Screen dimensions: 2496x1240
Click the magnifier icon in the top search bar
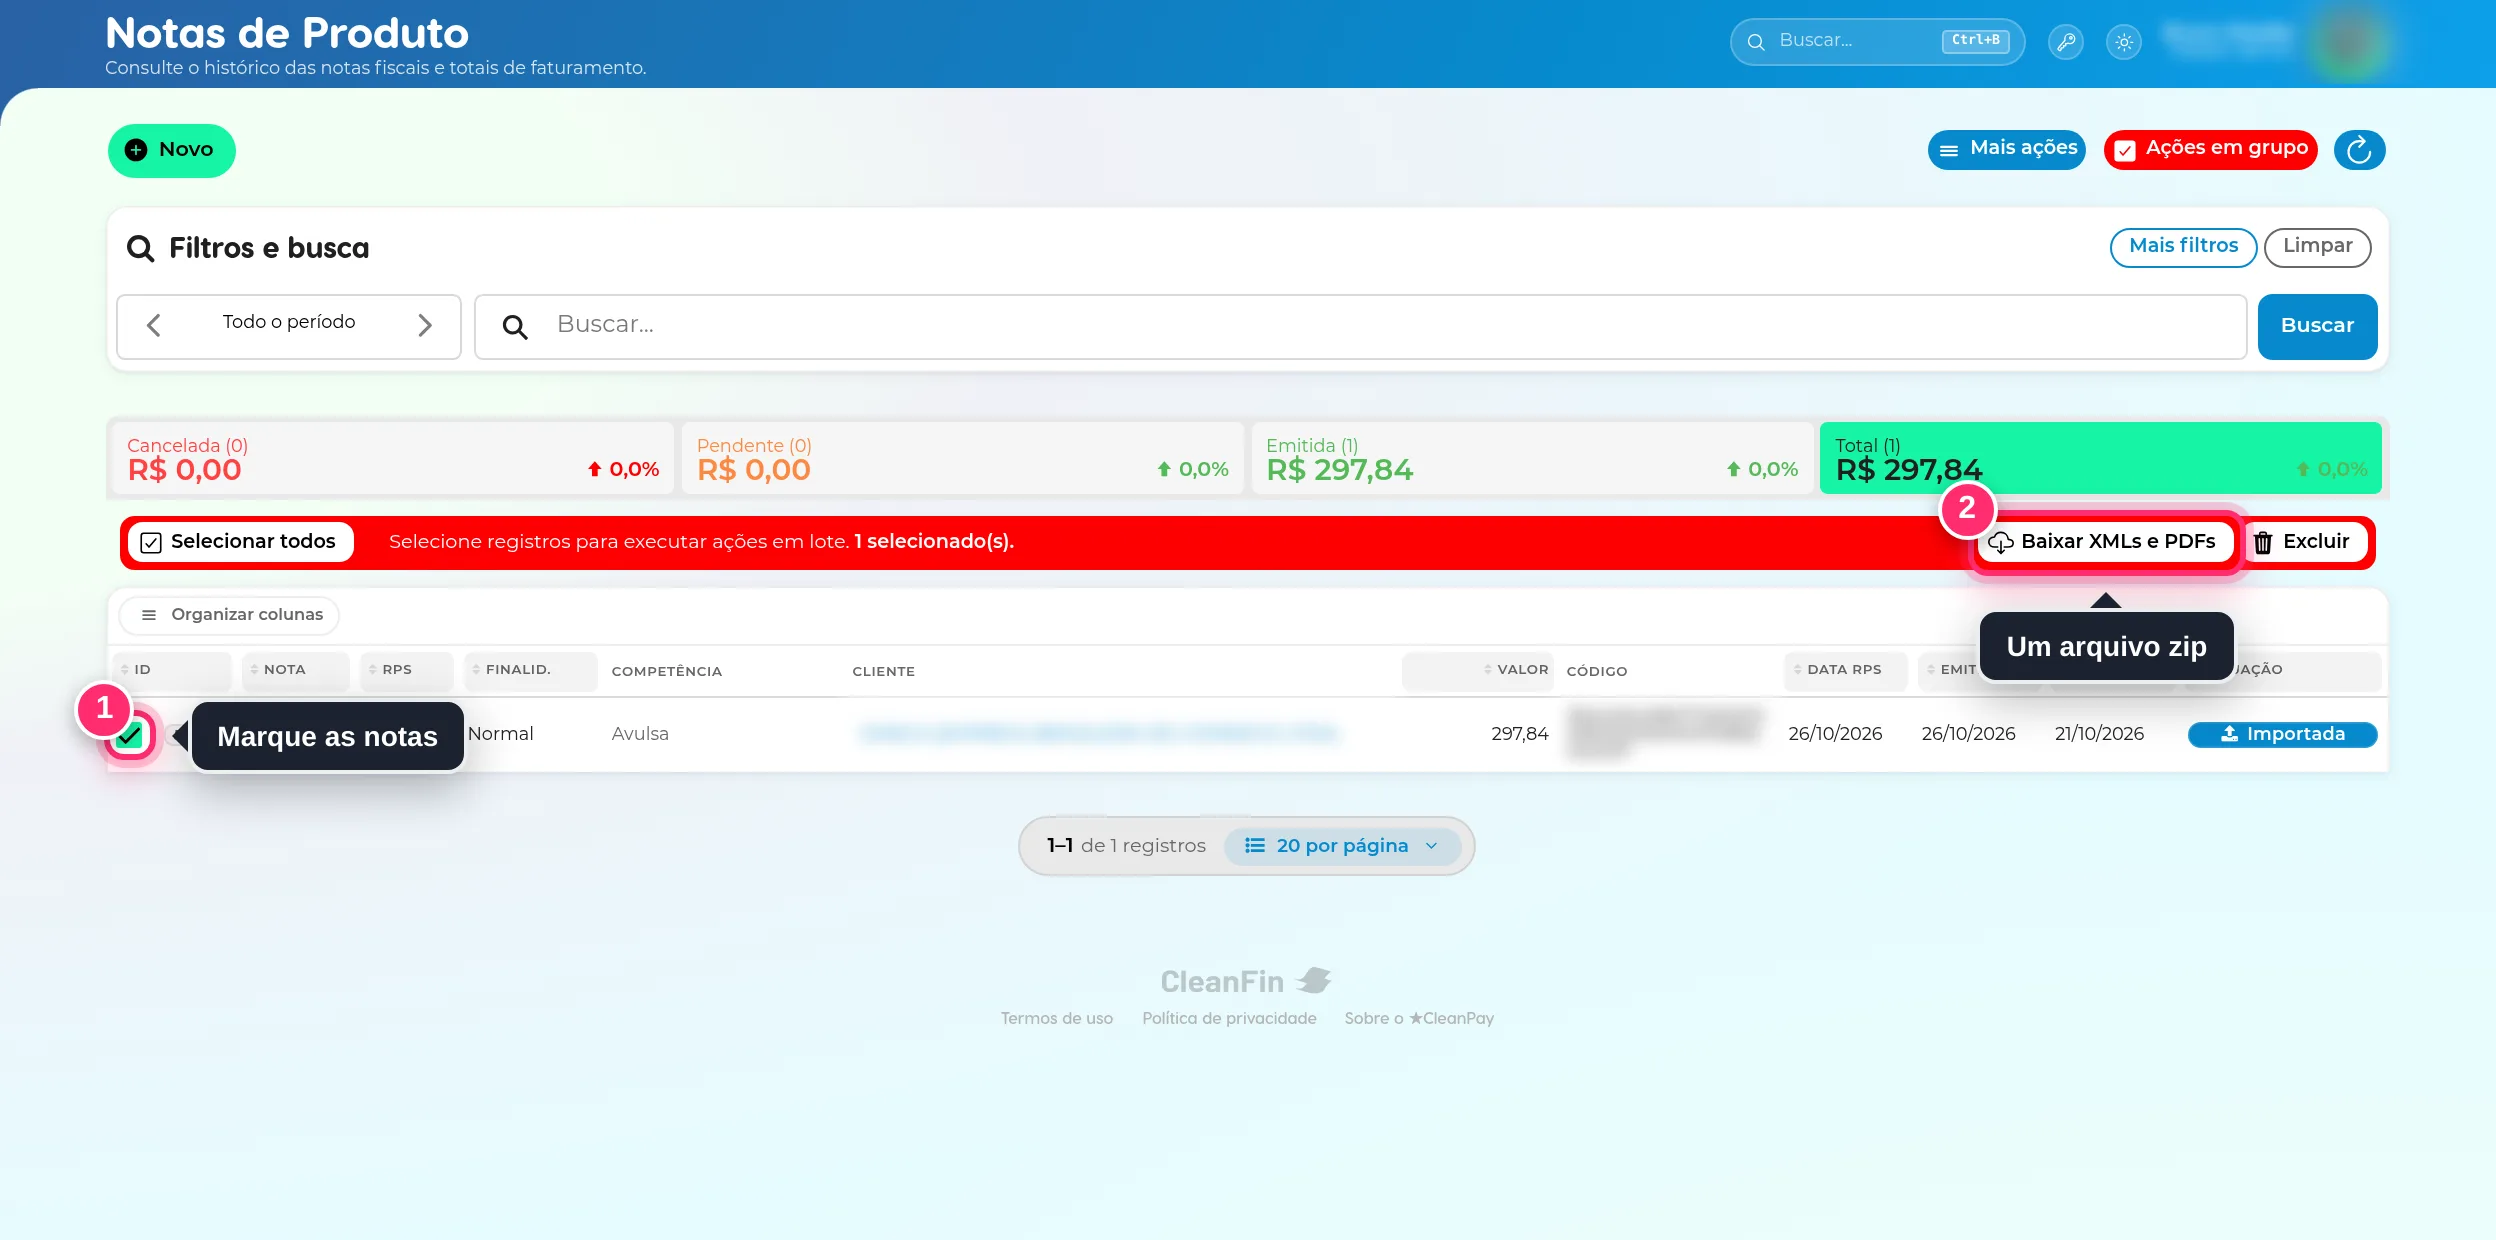[x=1756, y=42]
